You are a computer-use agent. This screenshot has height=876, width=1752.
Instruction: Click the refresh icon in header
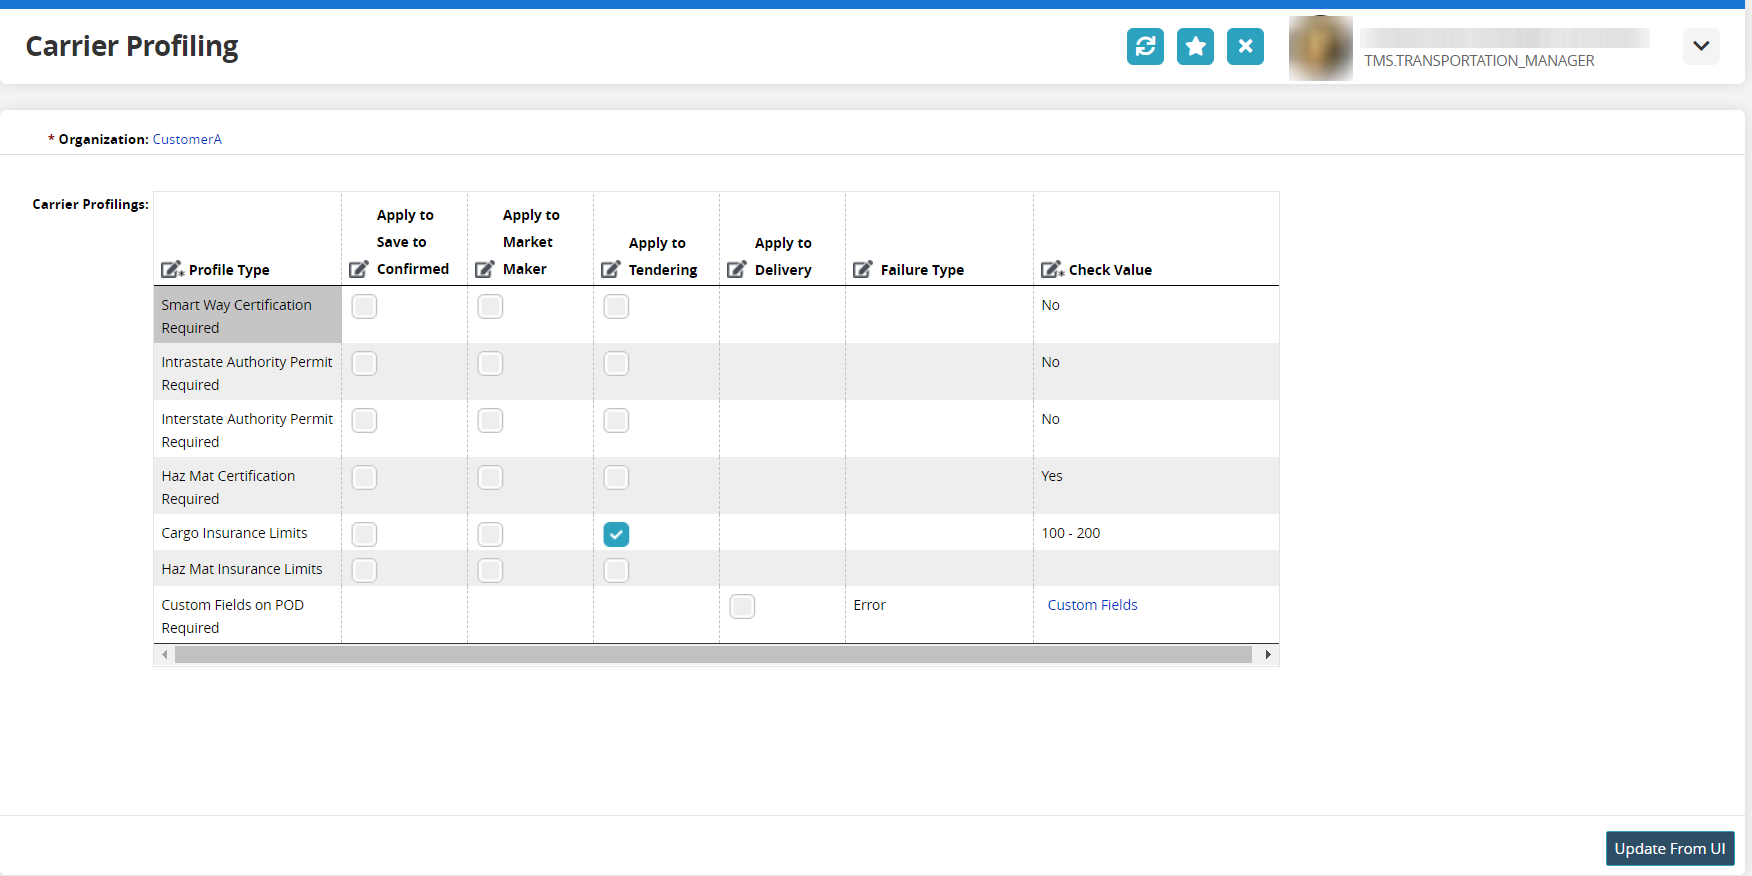pyautogui.click(x=1145, y=46)
